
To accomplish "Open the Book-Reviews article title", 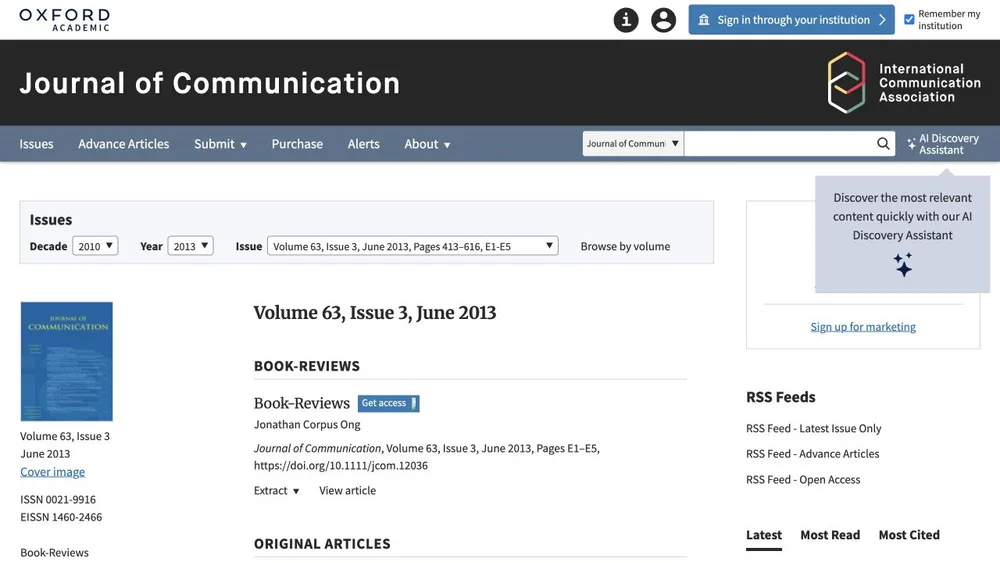I will (x=302, y=403).
